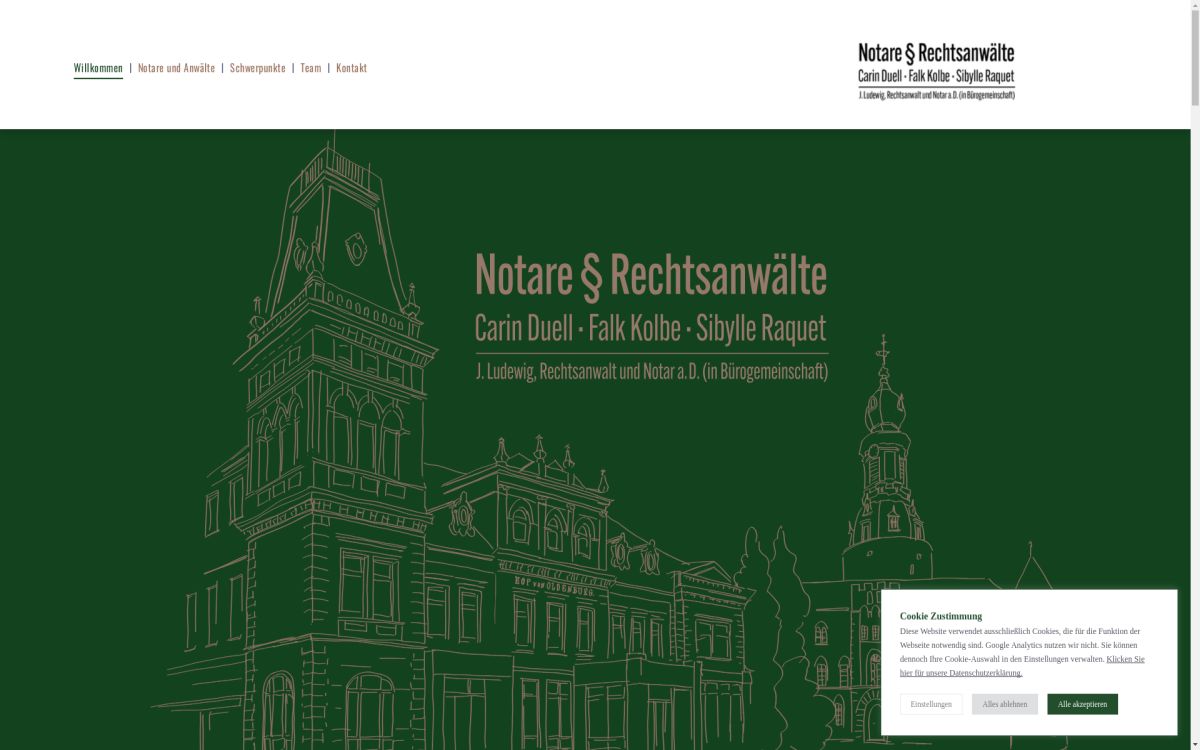Click the underlined "Klicken Sie hier" text

pyautogui.click(x=1125, y=659)
